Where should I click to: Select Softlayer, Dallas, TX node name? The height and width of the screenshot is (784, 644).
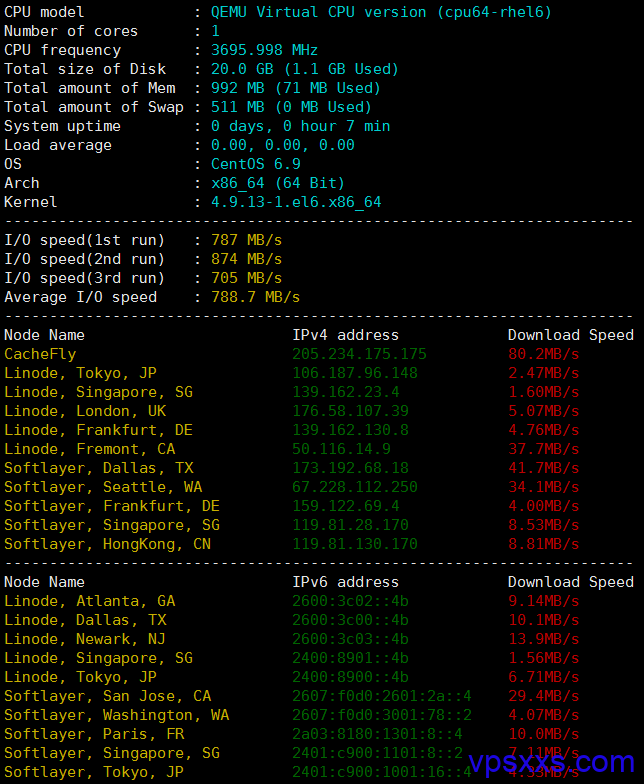point(98,468)
